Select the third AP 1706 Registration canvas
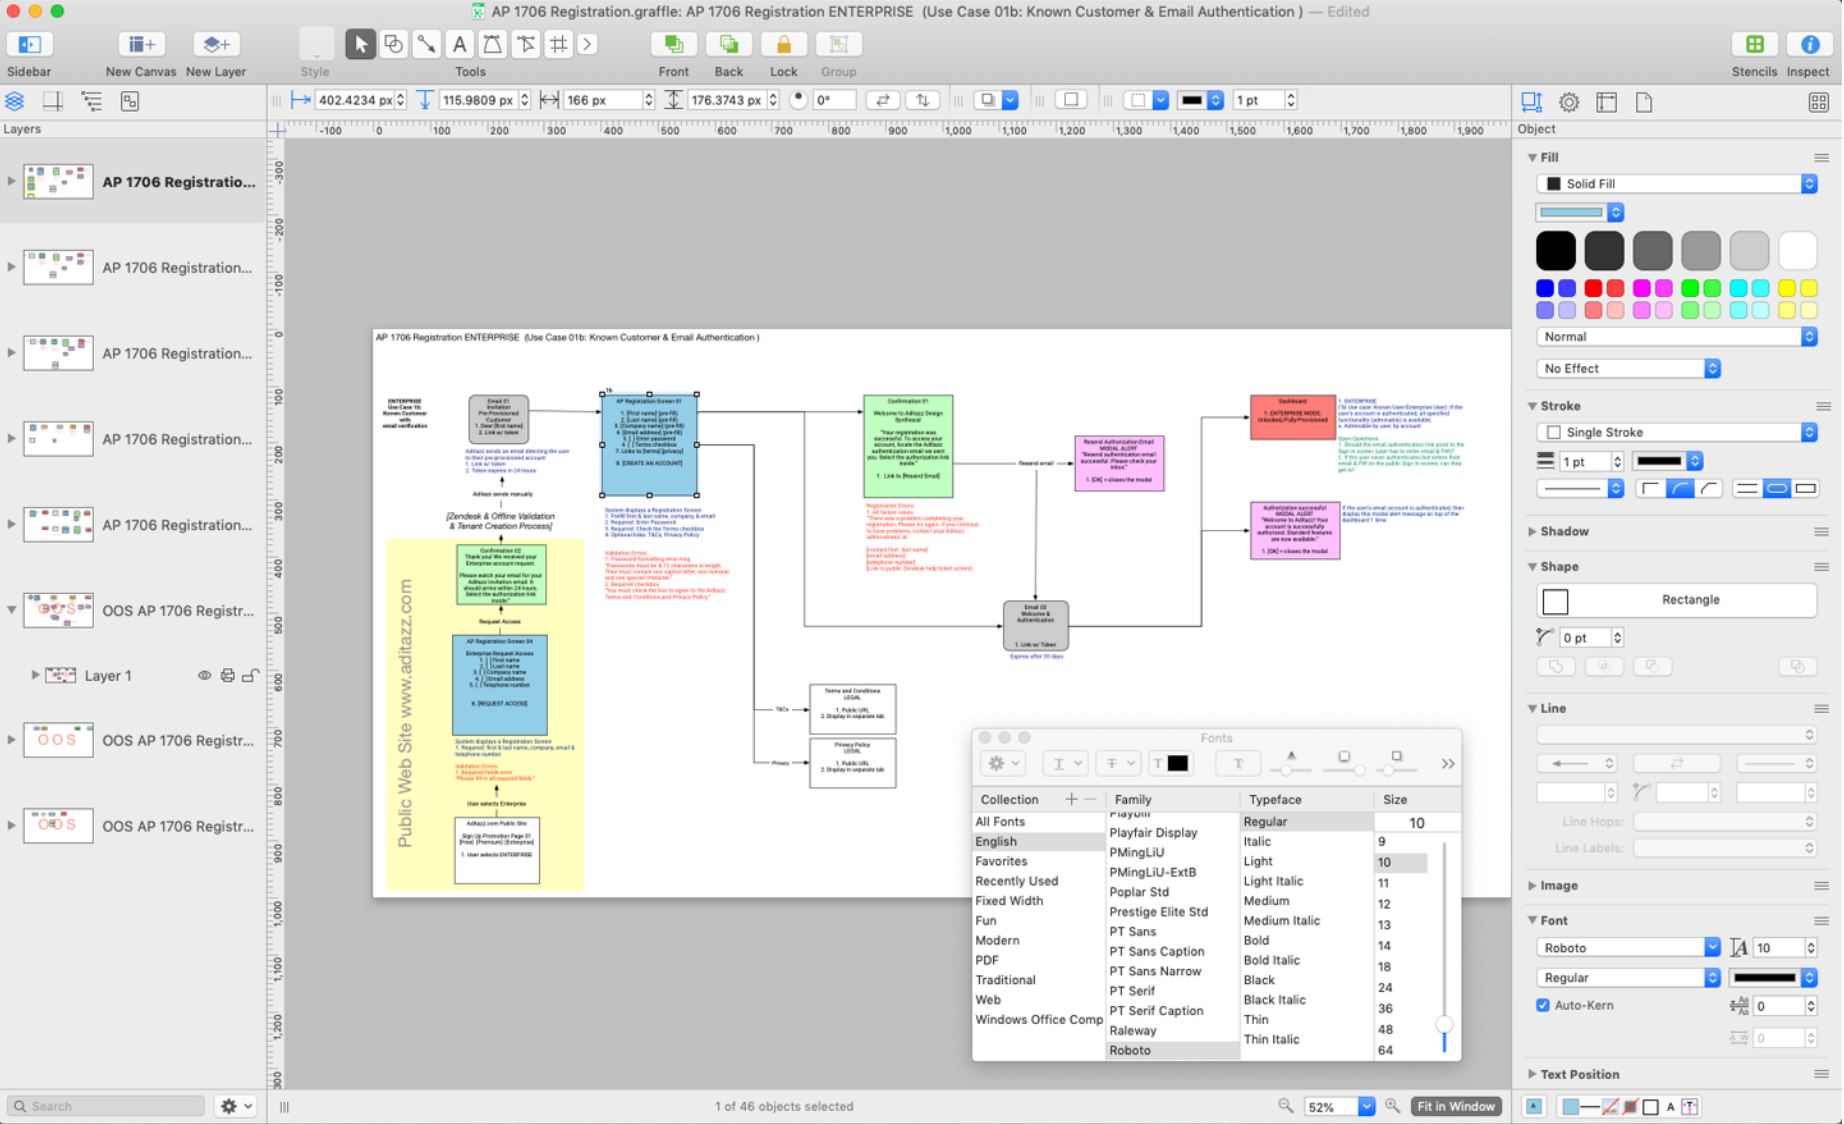This screenshot has height=1124, width=1844. click(x=134, y=353)
